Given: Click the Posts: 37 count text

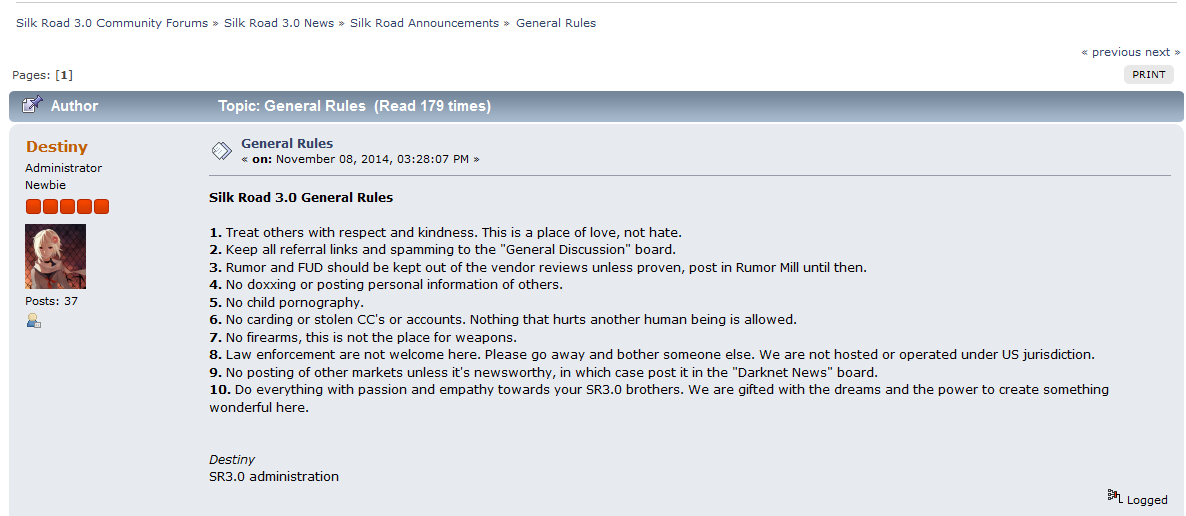Looking at the screenshot, I should [x=51, y=301].
